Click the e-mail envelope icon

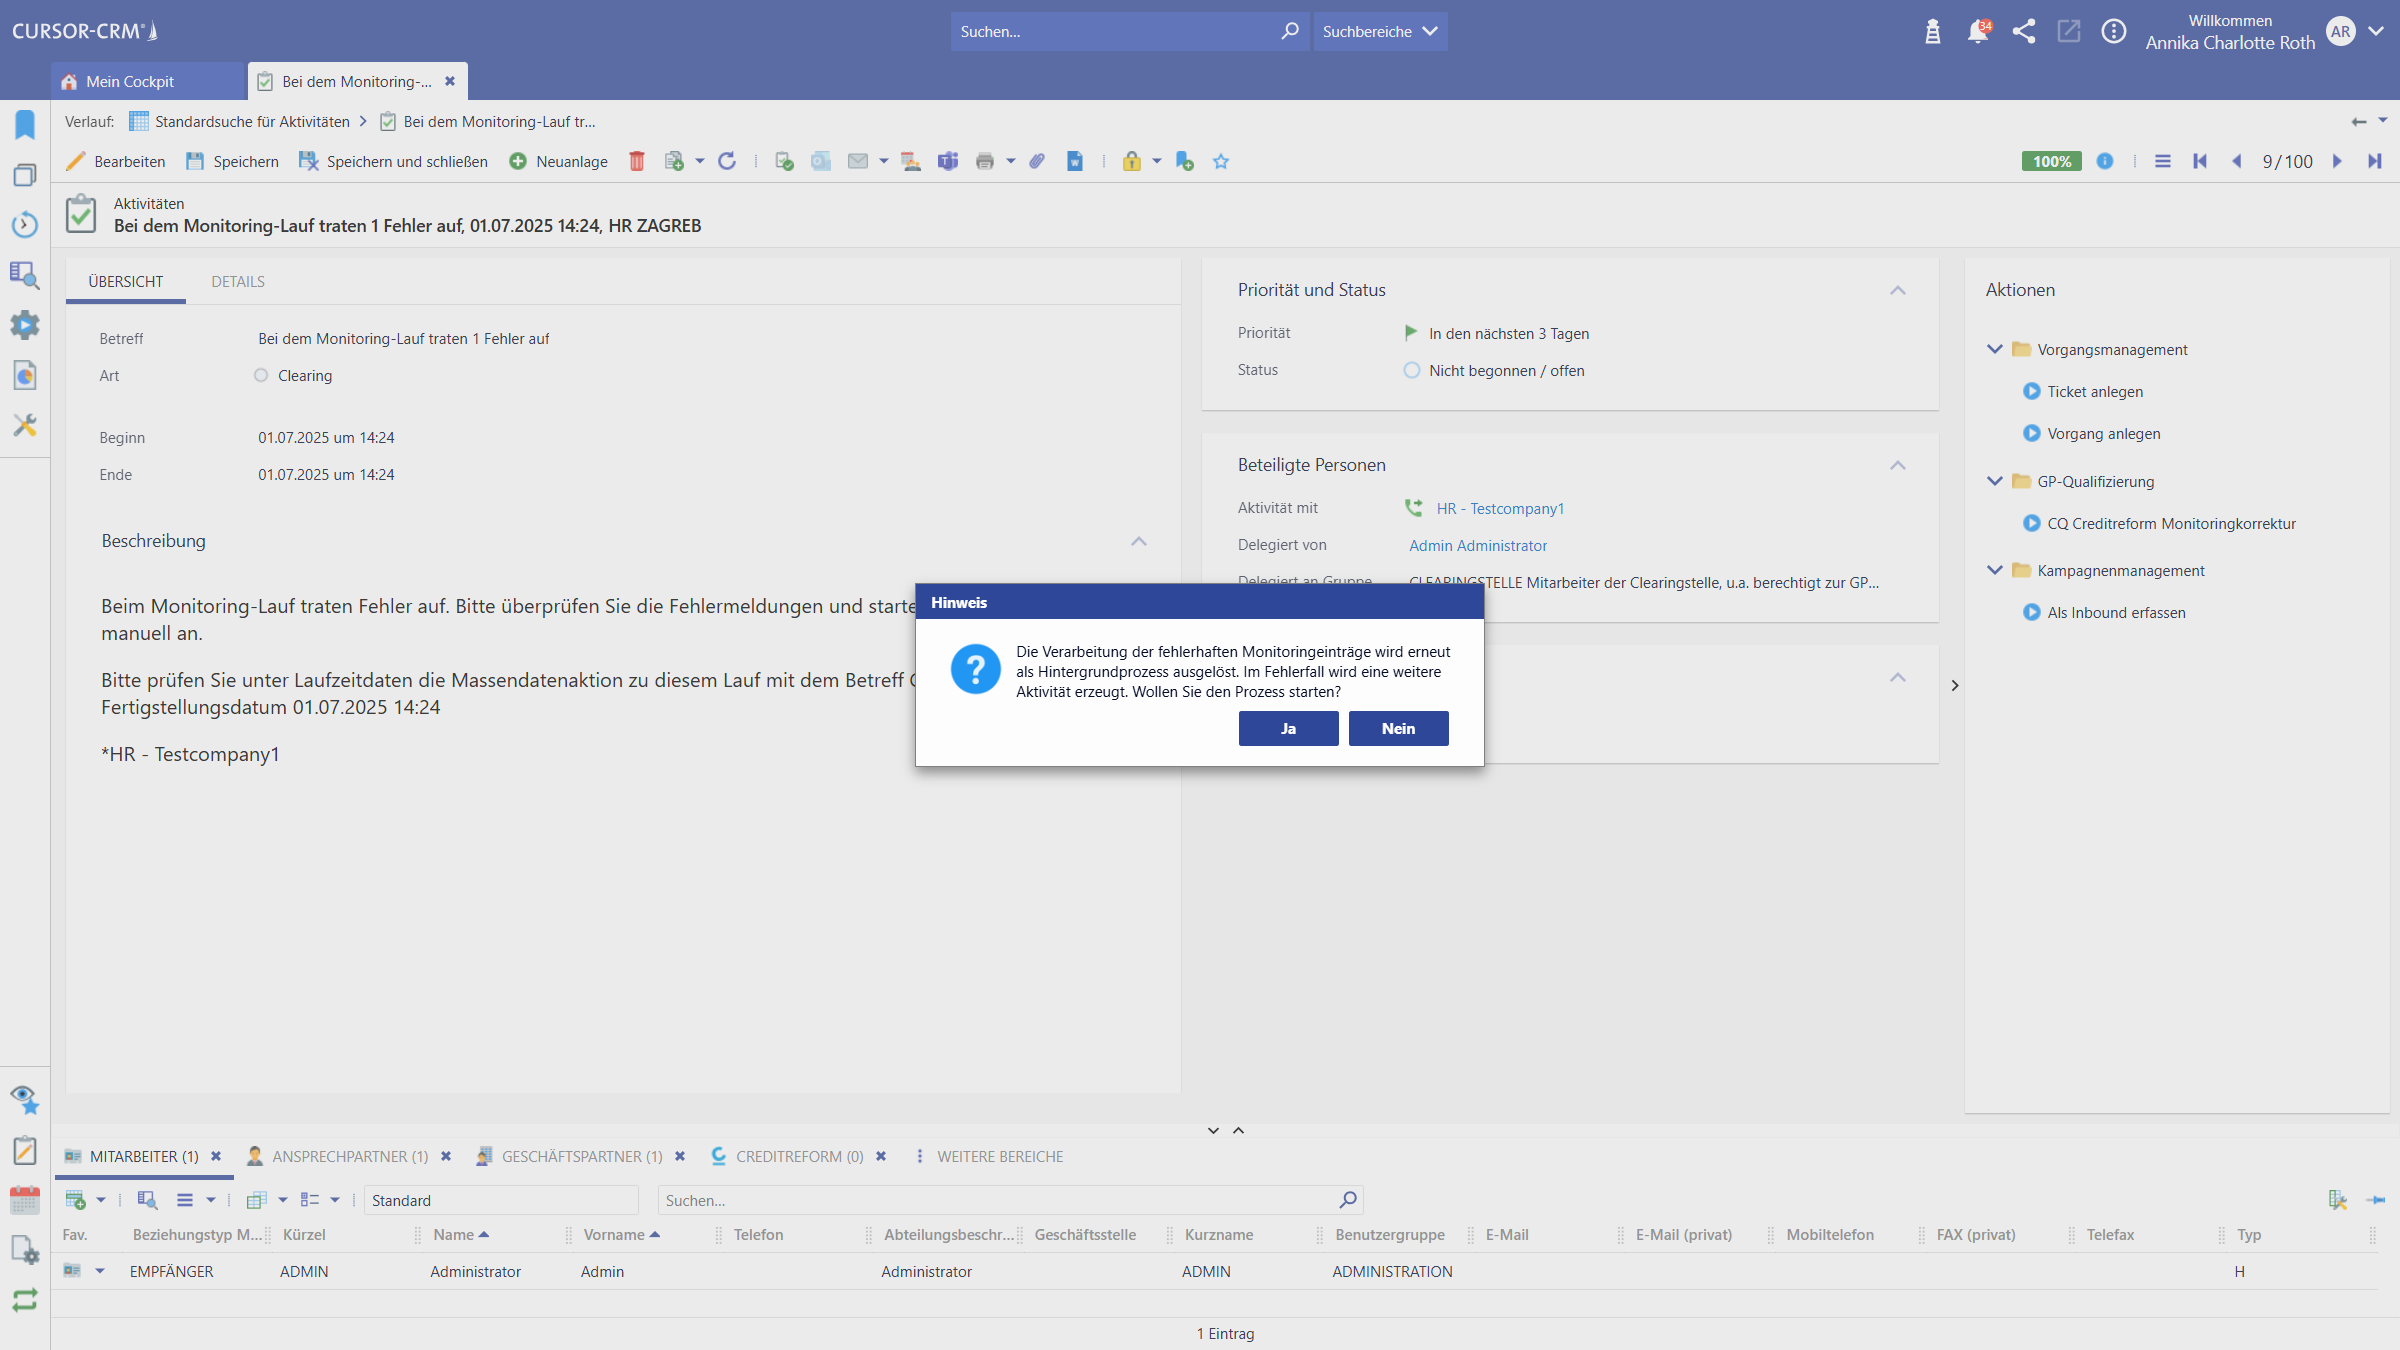click(858, 161)
